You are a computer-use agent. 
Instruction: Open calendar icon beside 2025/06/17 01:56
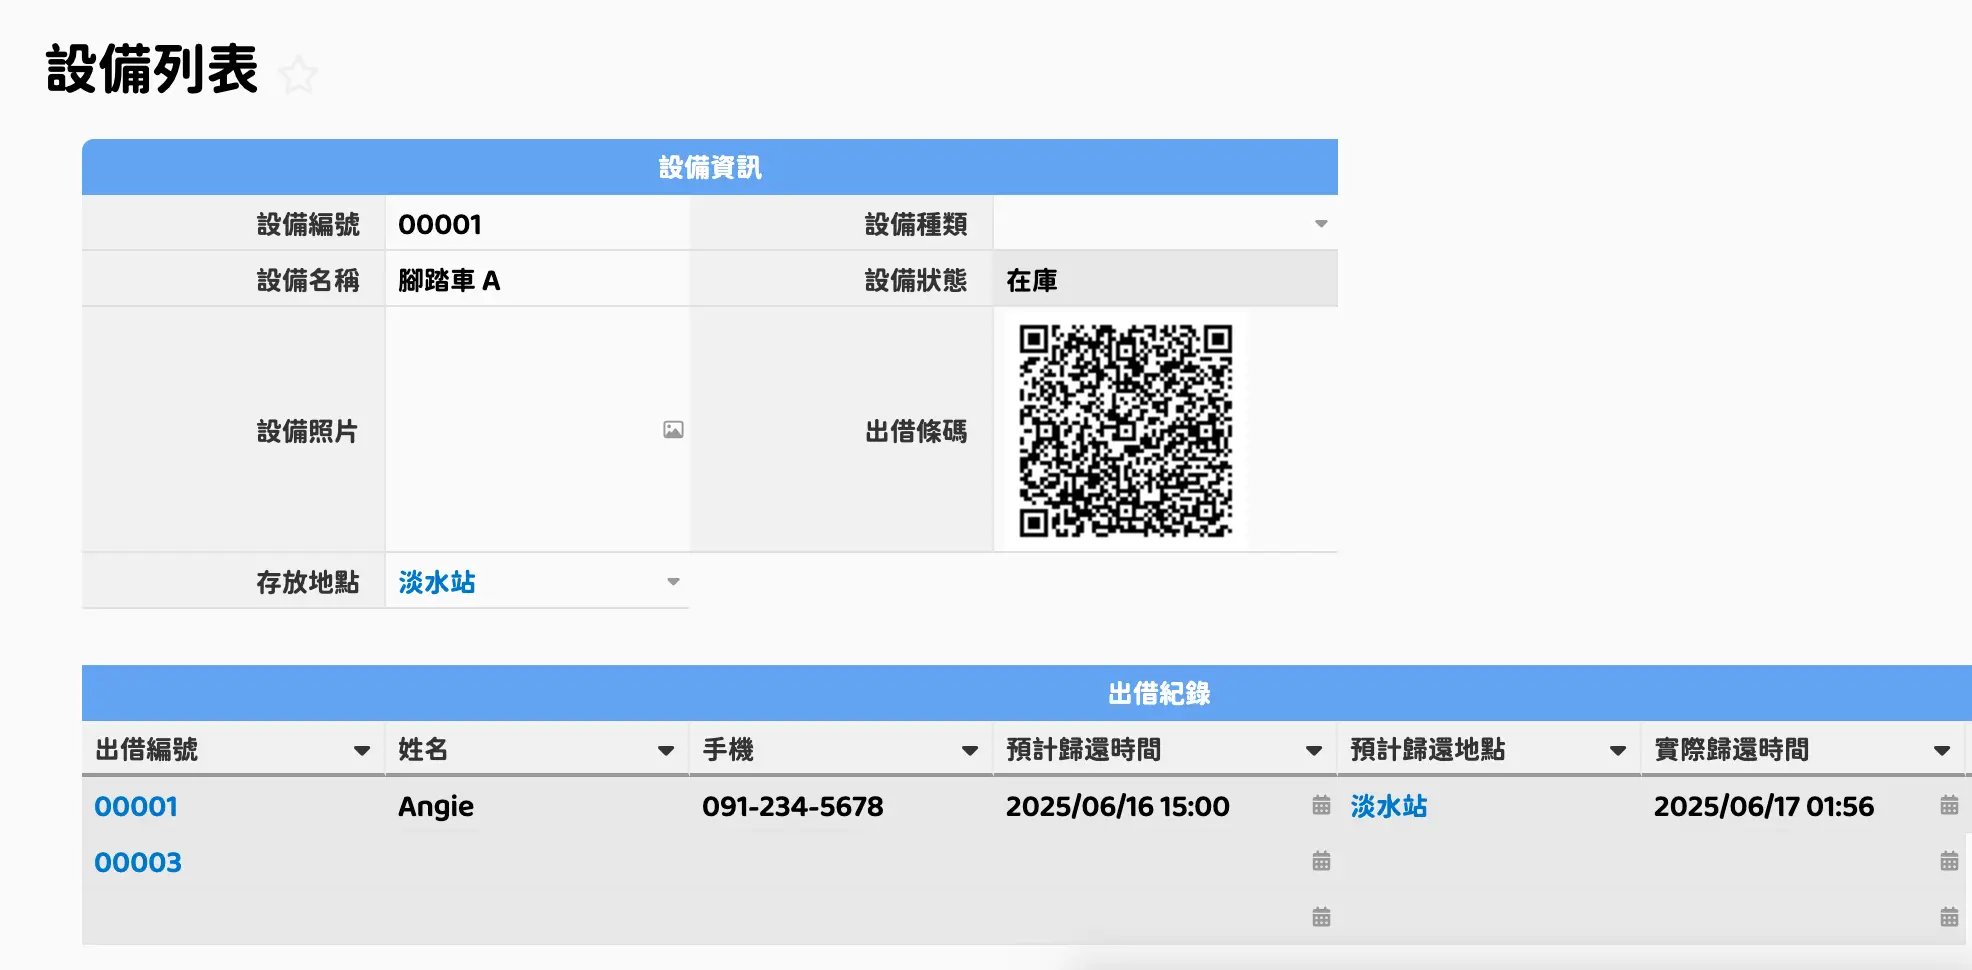1949,805
